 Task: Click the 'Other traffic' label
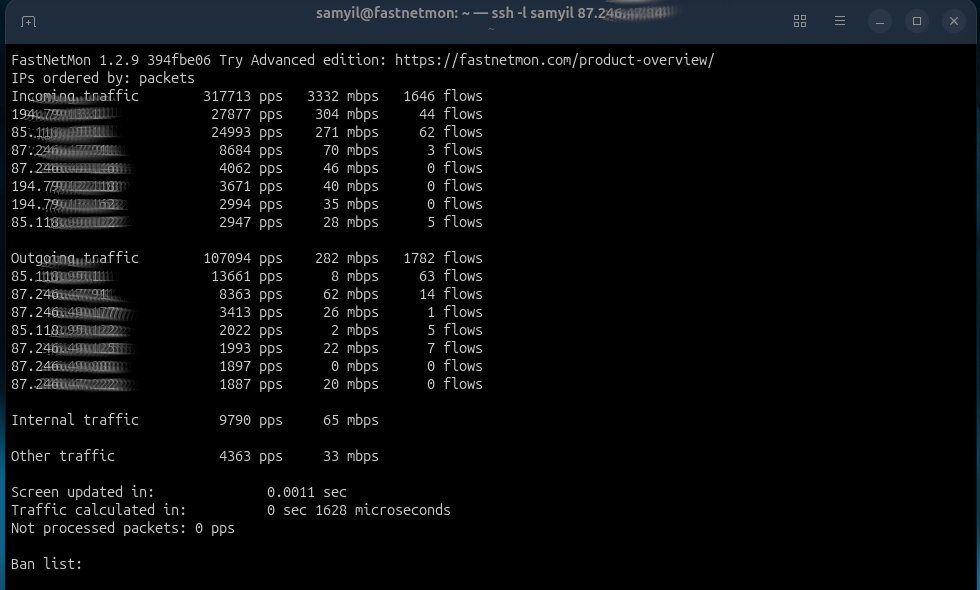pyautogui.click(x=63, y=456)
